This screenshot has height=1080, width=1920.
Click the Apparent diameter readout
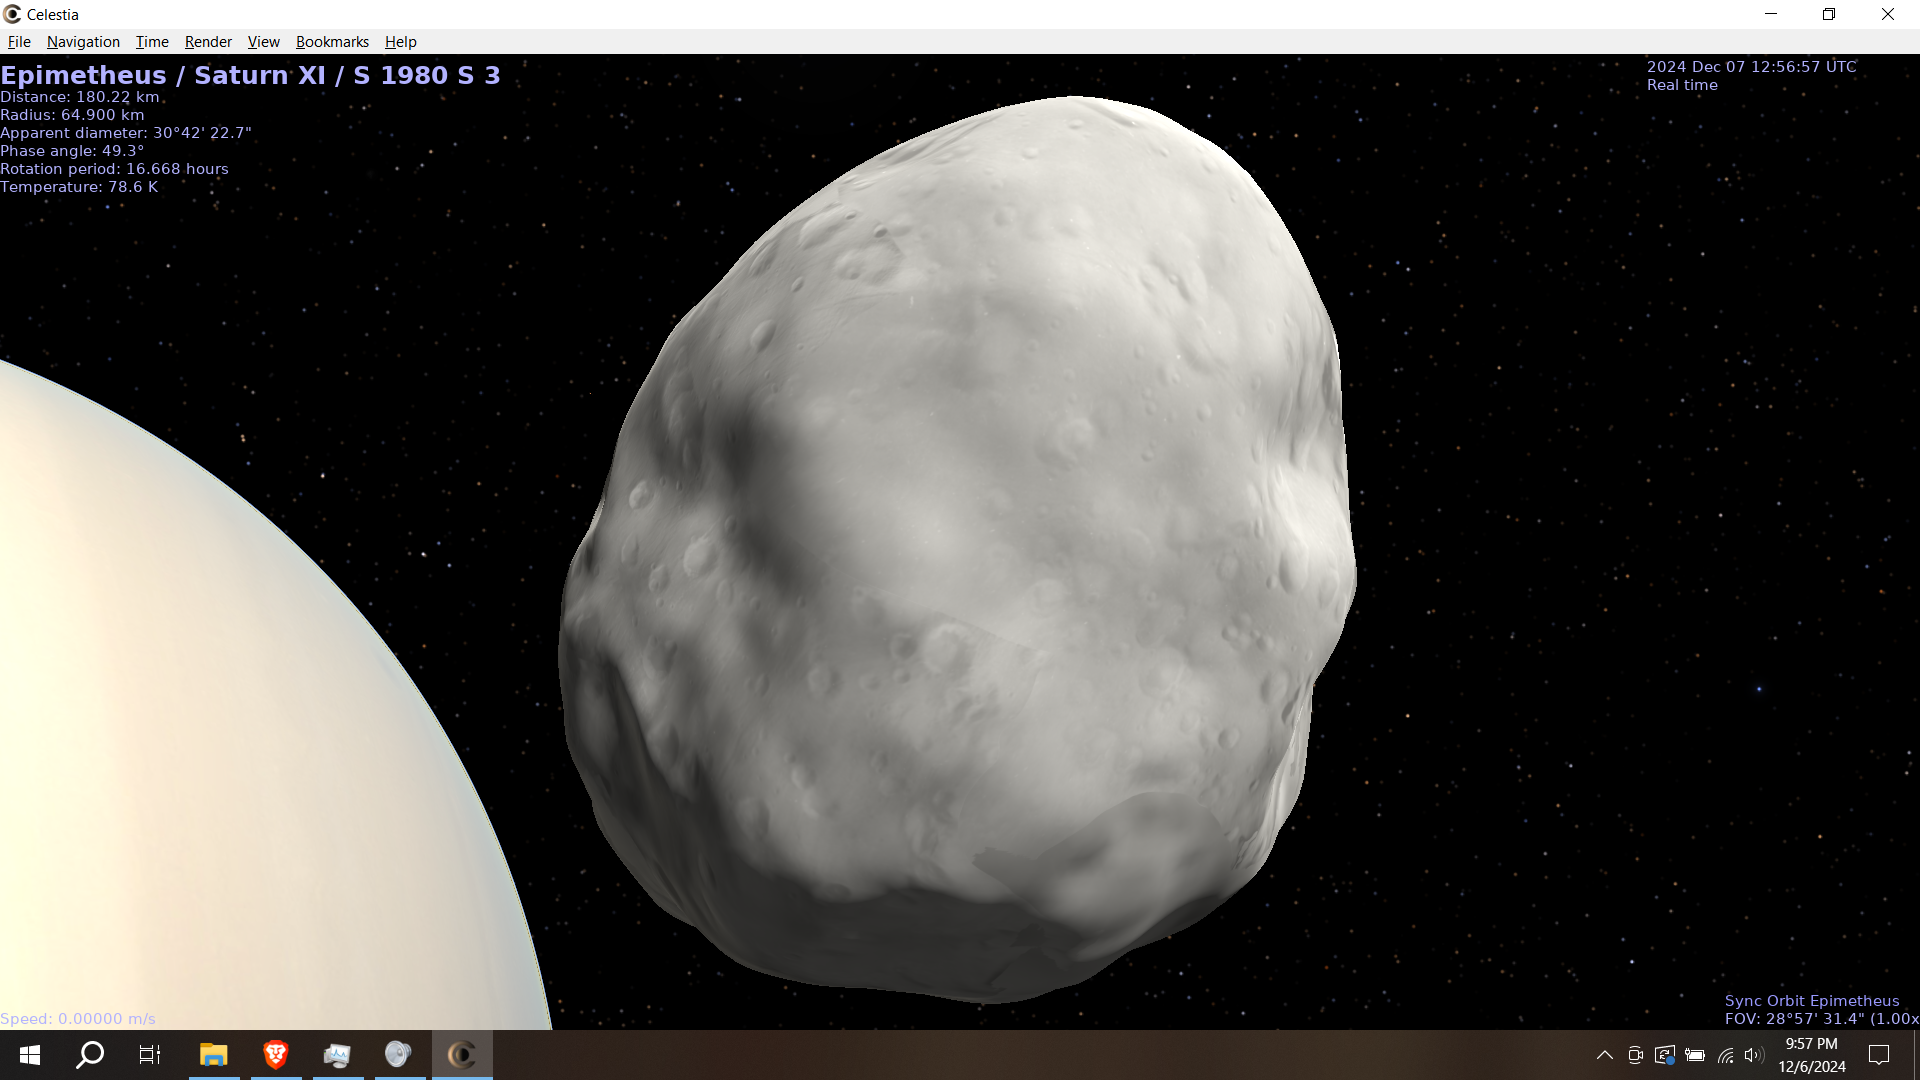(126, 133)
